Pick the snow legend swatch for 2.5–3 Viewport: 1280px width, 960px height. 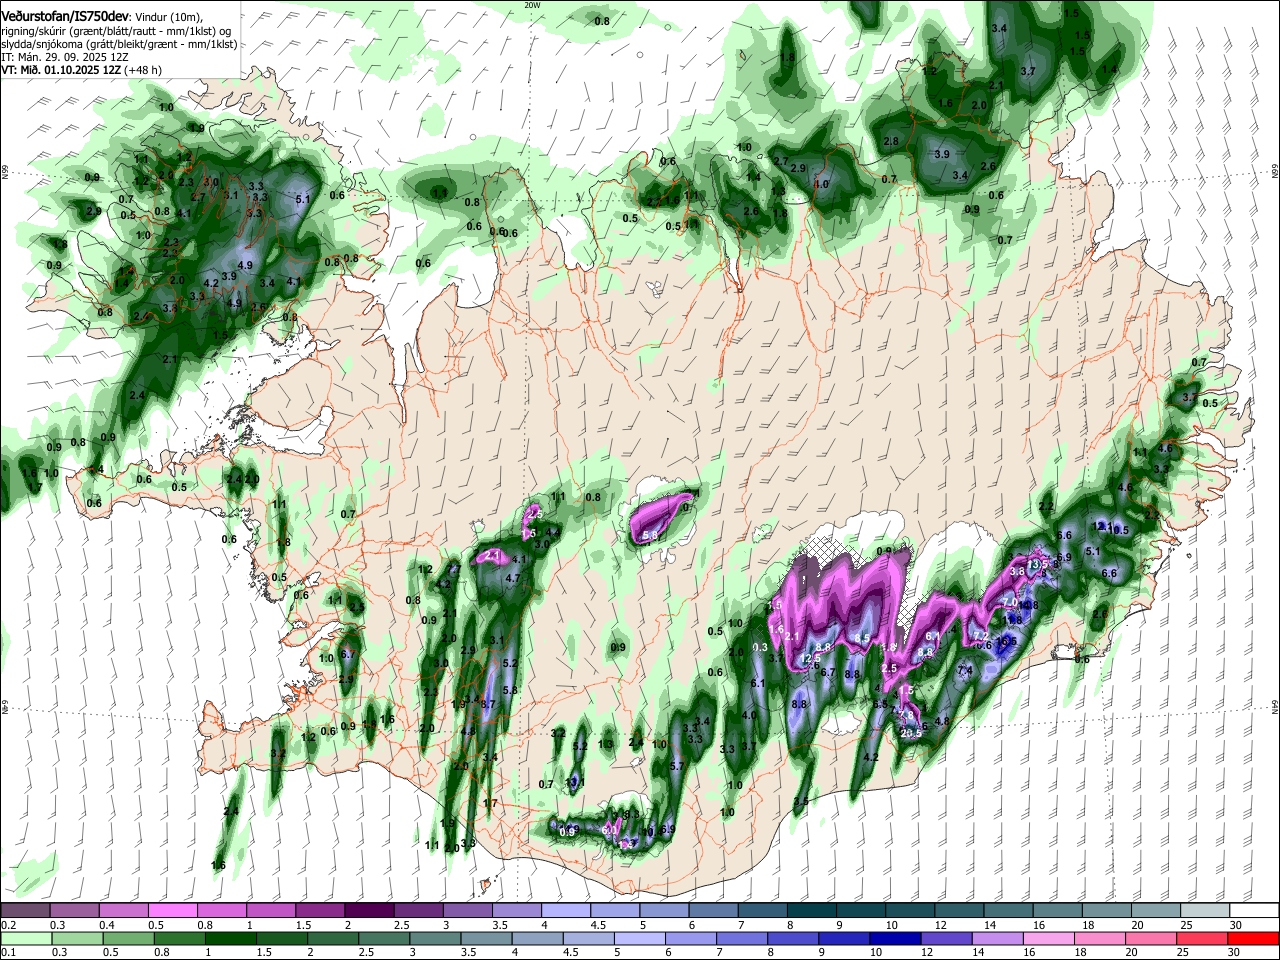[x=417, y=911]
